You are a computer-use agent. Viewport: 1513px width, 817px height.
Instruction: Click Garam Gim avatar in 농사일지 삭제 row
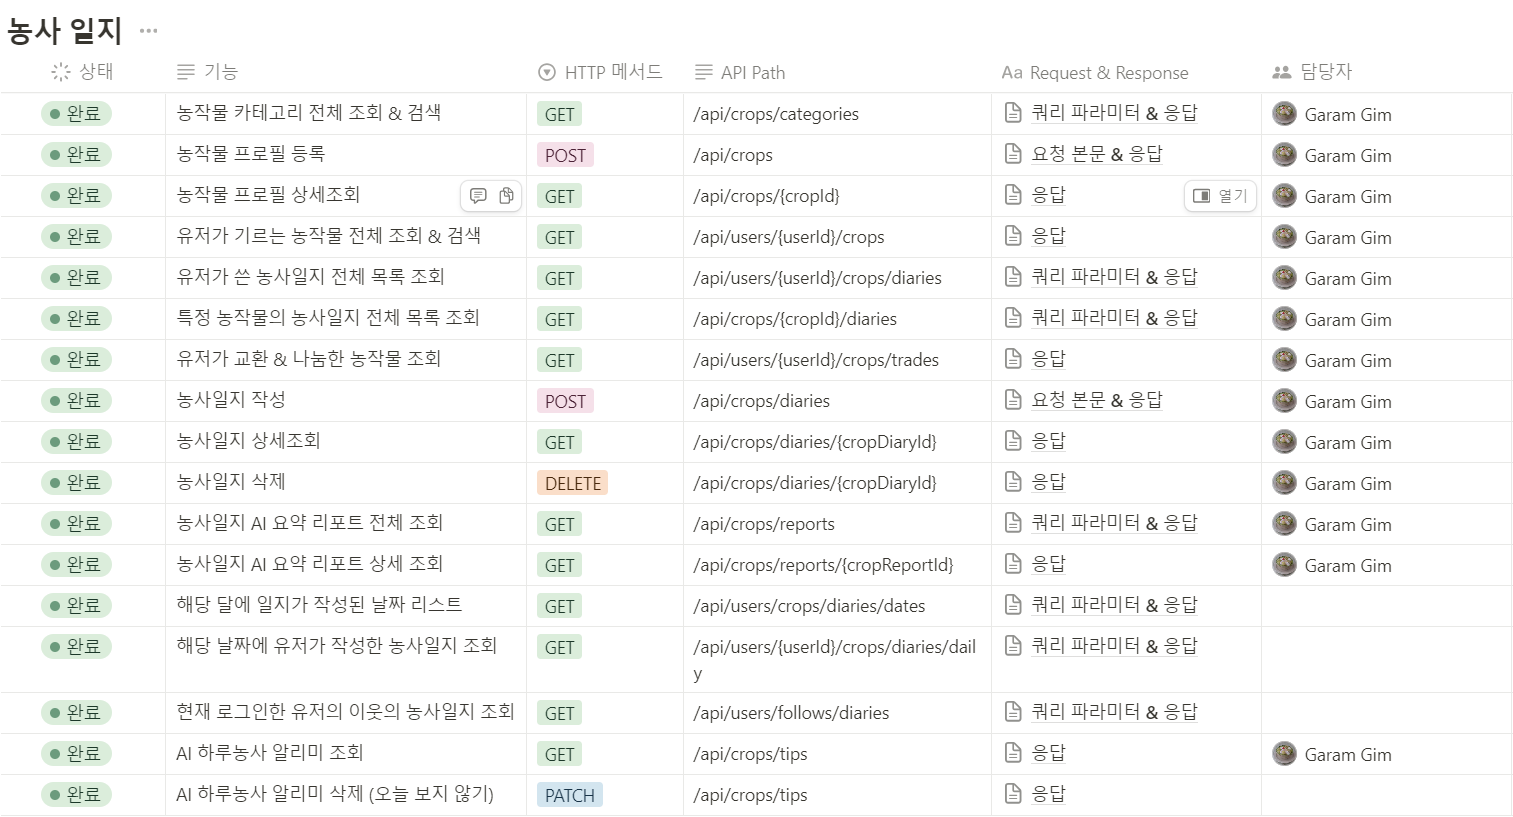point(1284,483)
